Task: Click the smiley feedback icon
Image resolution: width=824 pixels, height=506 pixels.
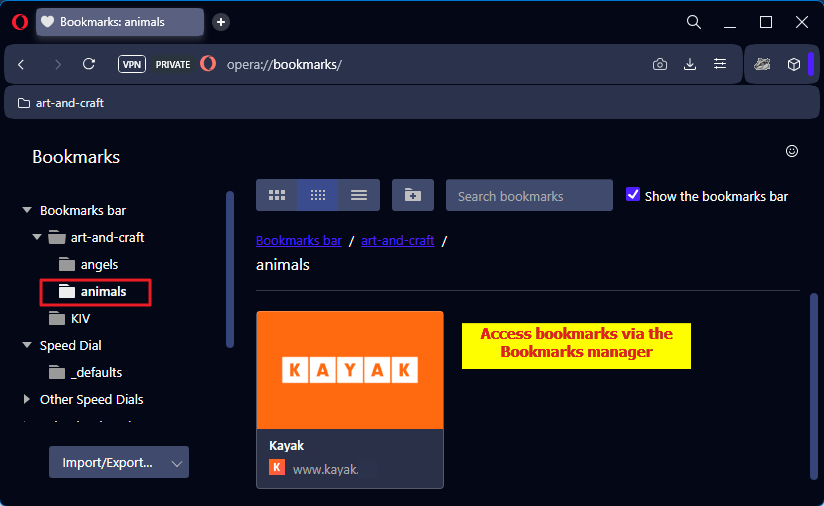Action: click(x=791, y=151)
